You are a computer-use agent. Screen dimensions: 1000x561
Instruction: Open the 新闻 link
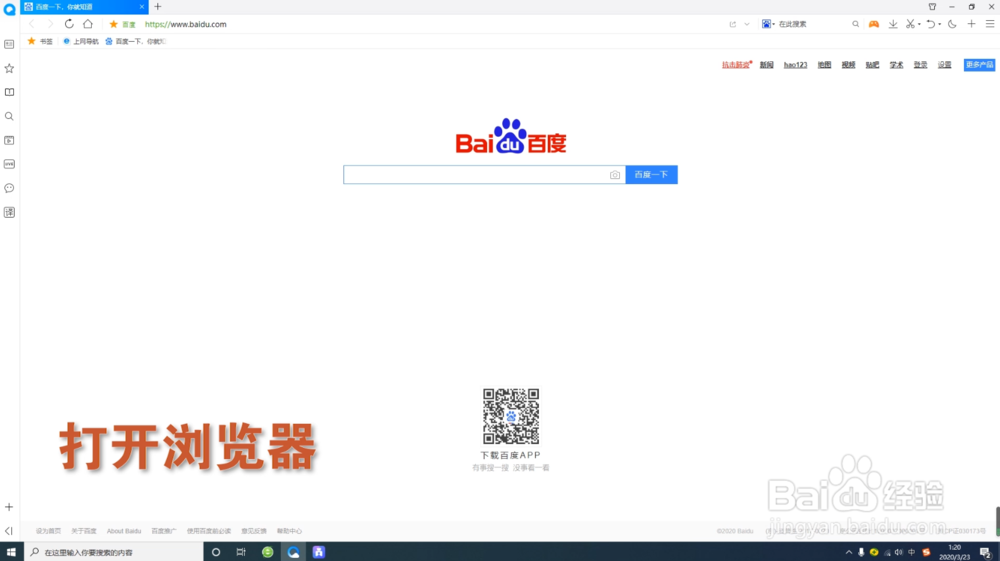pyautogui.click(x=767, y=65)
